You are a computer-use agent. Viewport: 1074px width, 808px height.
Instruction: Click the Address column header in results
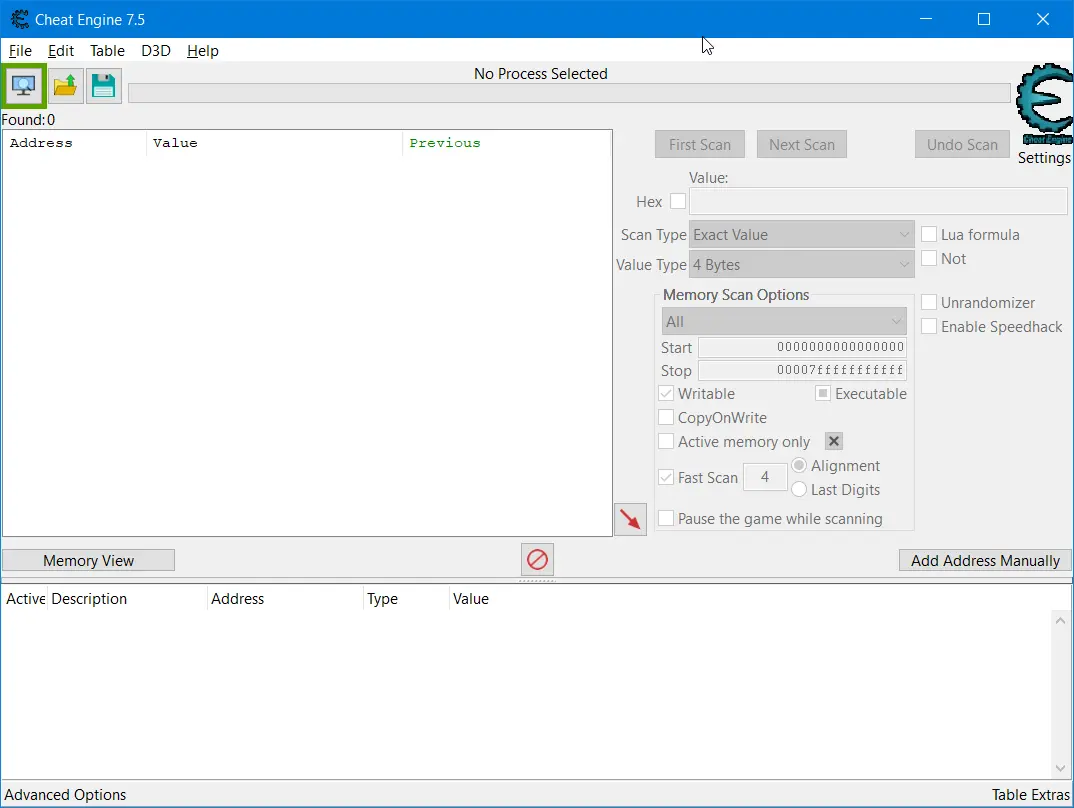[74, 143]
